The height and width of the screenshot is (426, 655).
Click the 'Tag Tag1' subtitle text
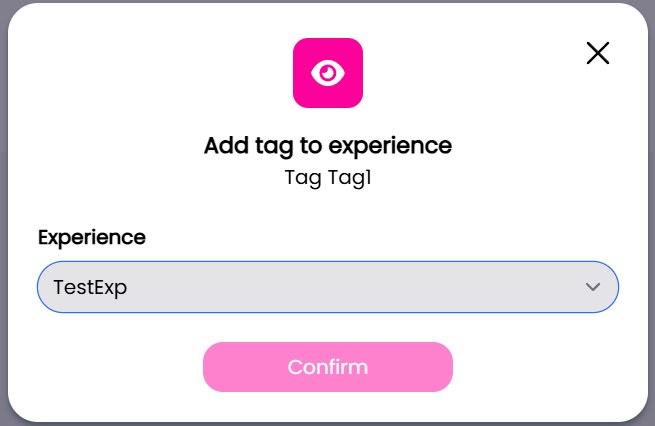tap(328, 179)
